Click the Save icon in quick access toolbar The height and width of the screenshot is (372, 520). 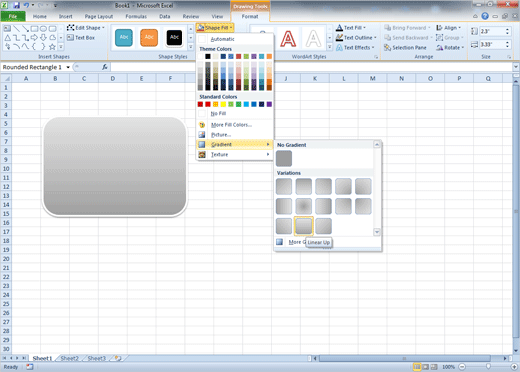(16, 5)
